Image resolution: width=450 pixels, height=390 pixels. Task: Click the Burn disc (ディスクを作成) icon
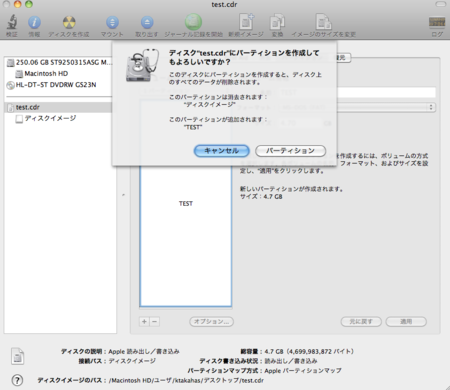69,23
